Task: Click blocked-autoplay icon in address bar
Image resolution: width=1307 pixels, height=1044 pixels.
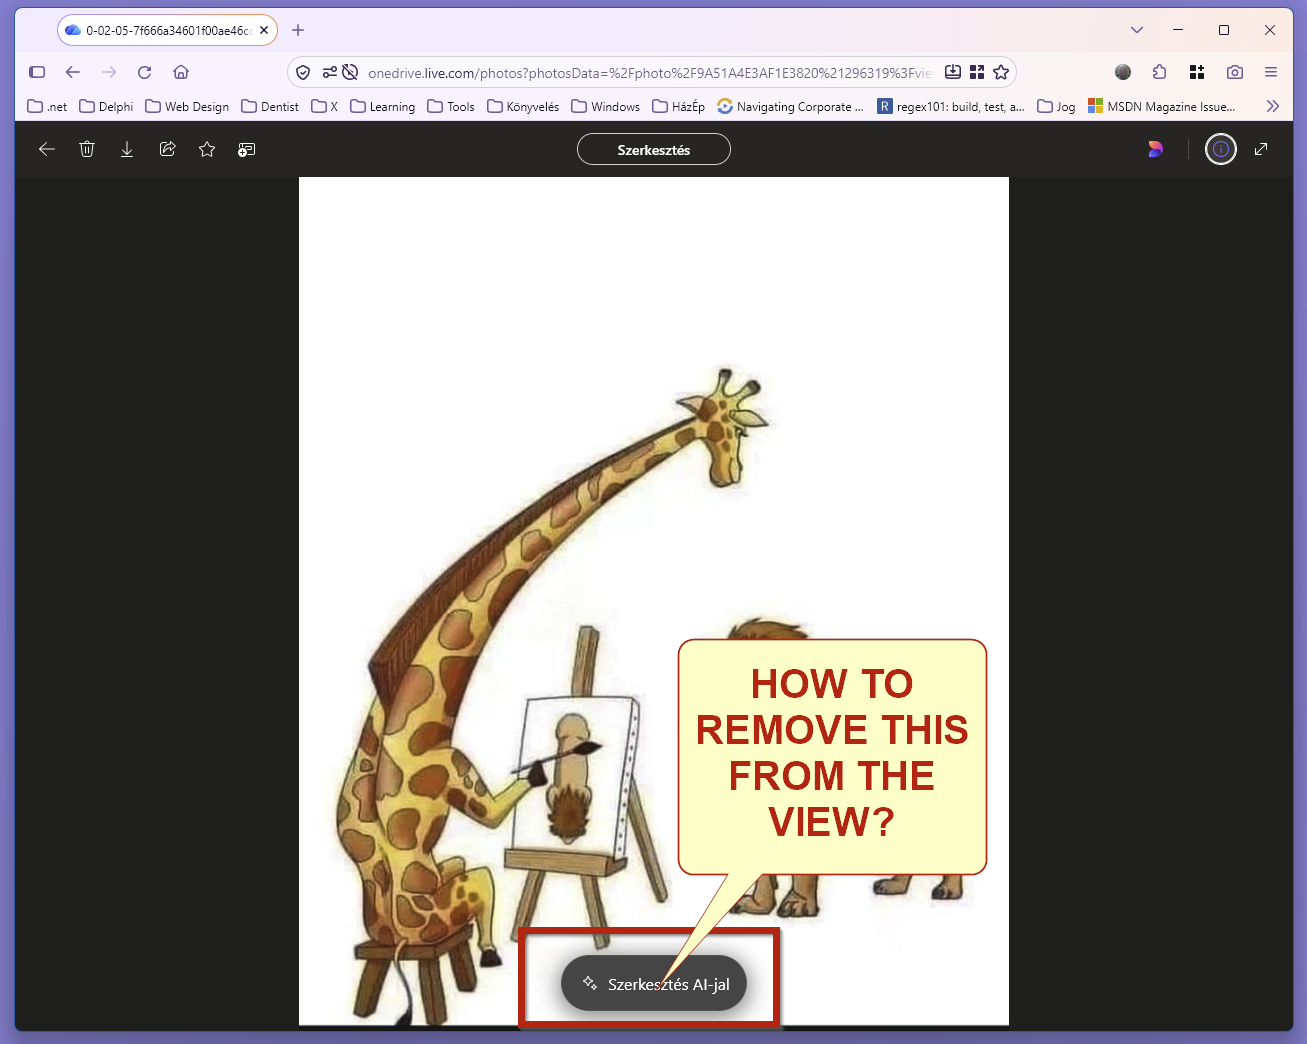Action: [350, 72]
